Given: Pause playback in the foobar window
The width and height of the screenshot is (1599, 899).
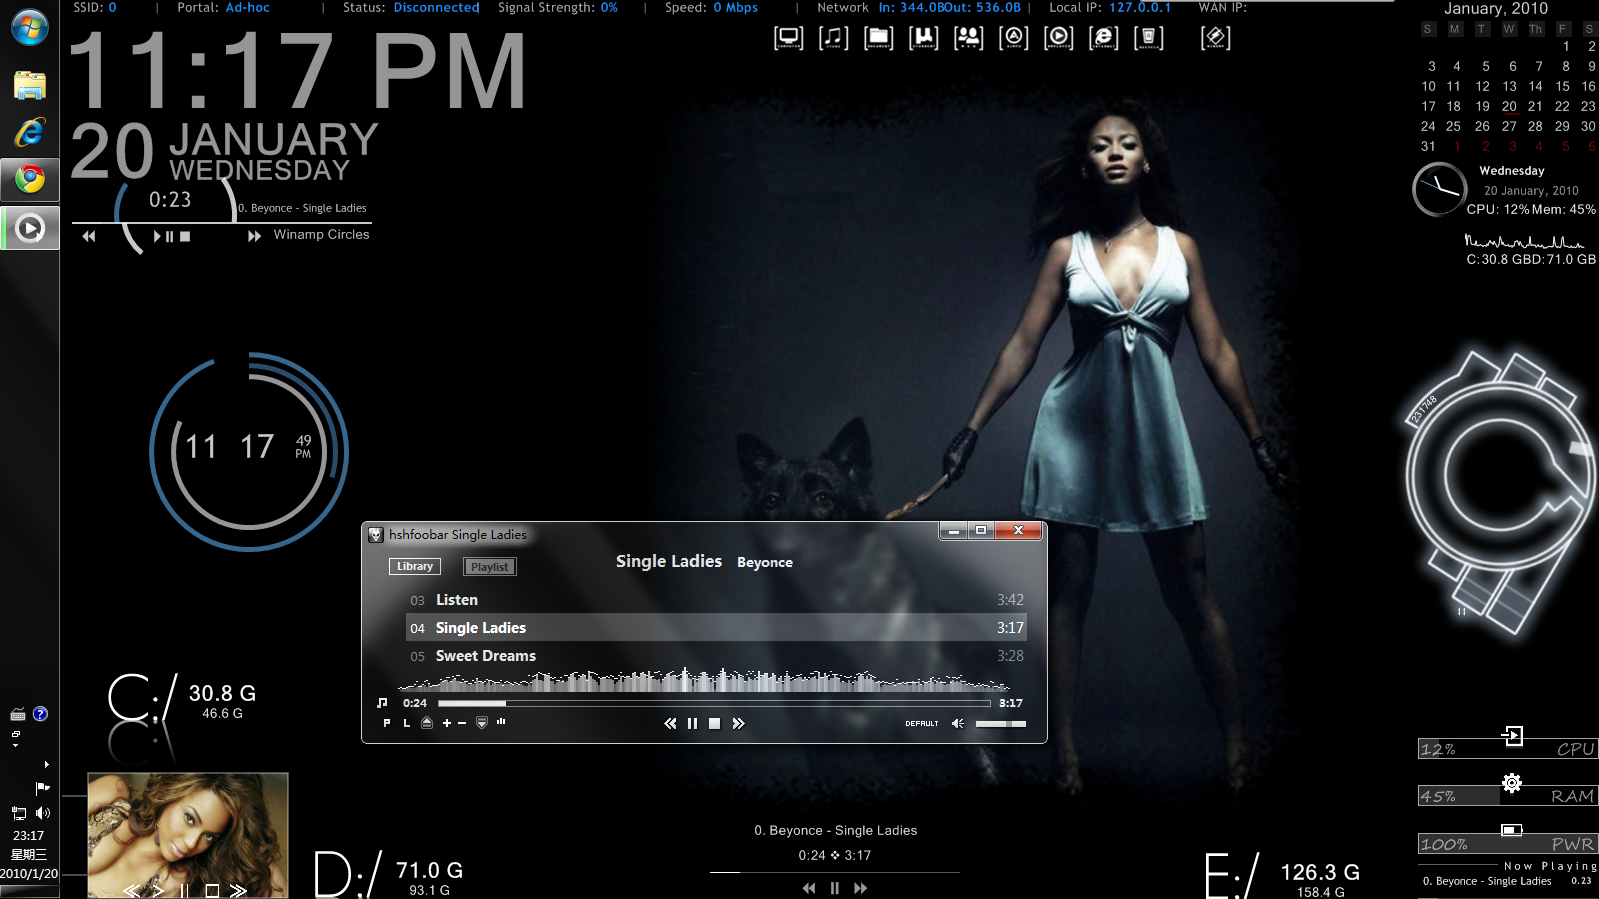Looking at the screenshot, I should tap(692, 723).
